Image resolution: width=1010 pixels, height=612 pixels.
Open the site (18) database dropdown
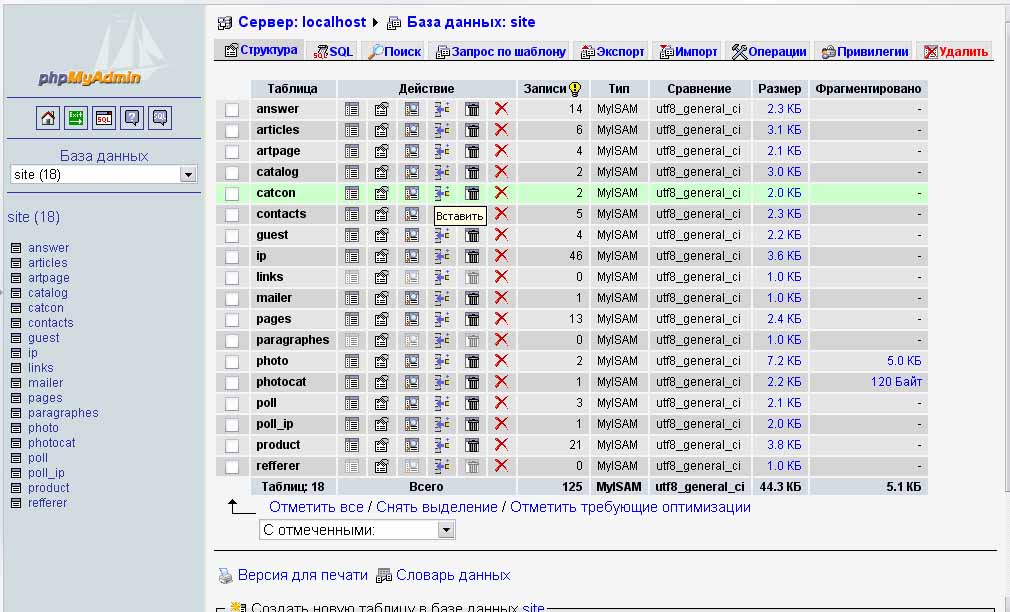pos(104,175)
